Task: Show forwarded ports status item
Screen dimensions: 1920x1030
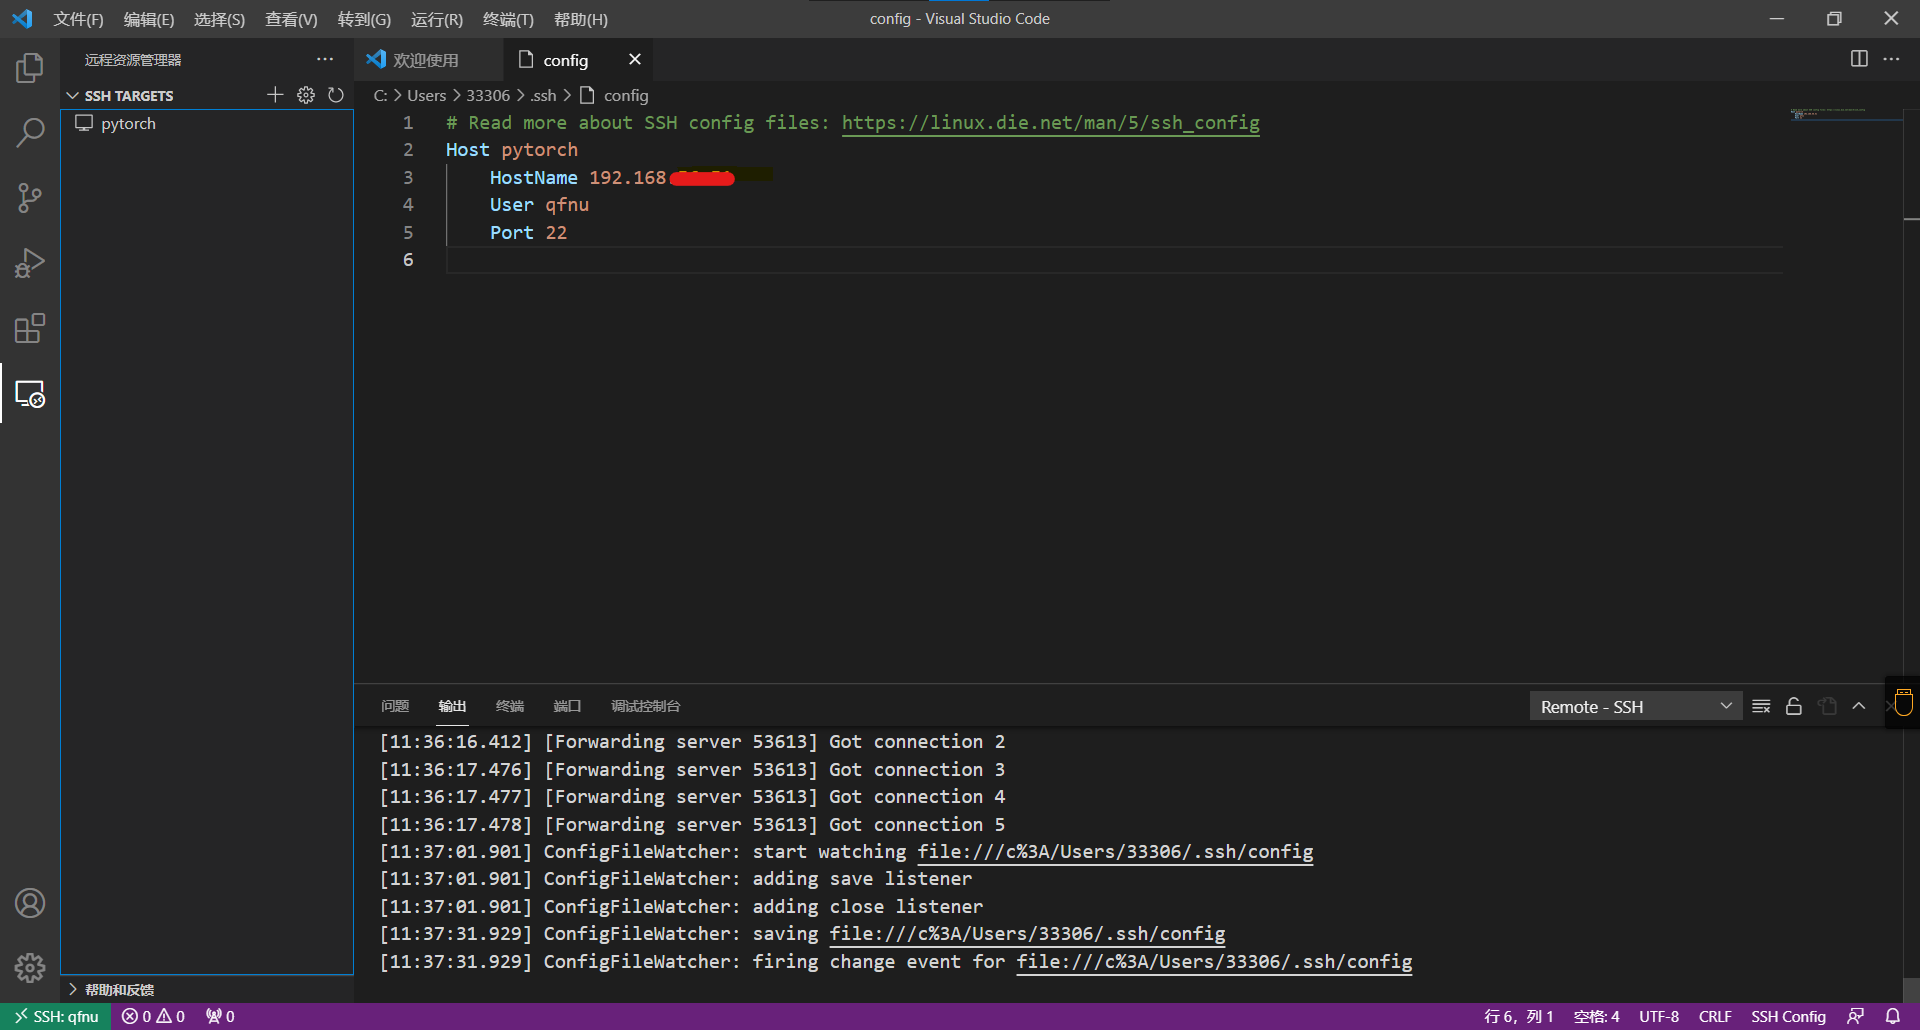Action: 220,1016
